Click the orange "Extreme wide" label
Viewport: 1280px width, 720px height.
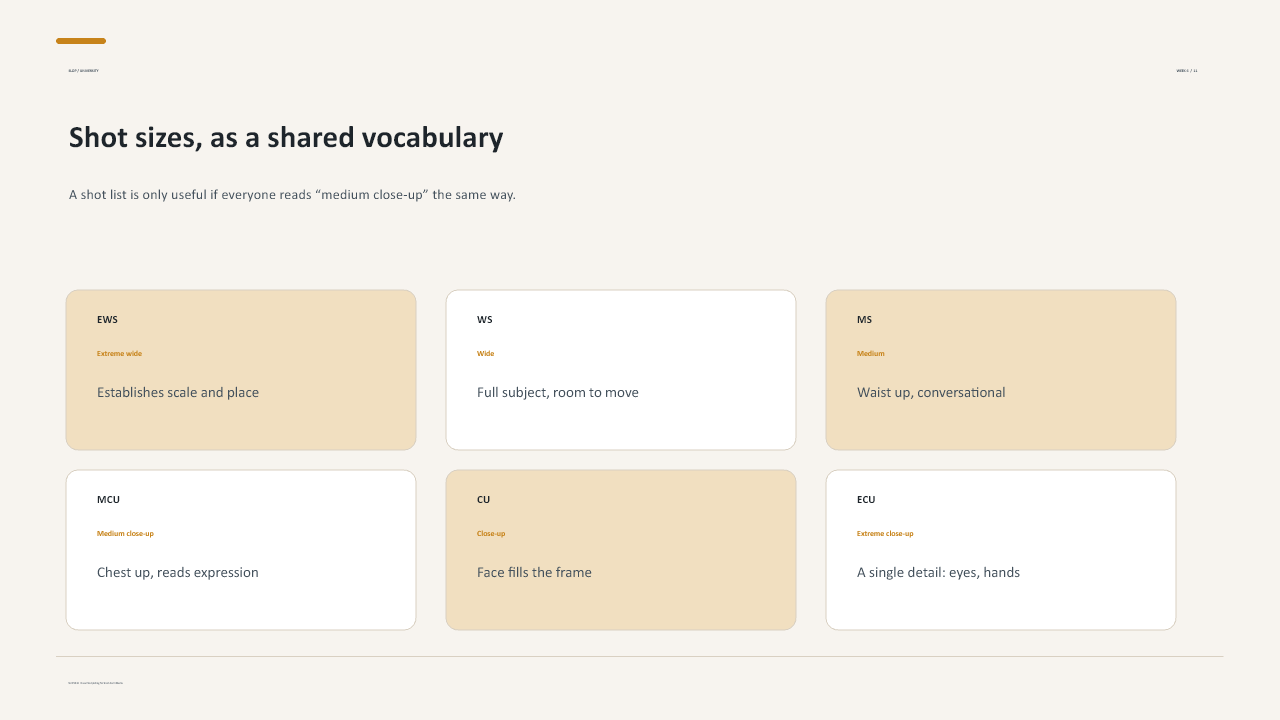[x=119, y=353]
